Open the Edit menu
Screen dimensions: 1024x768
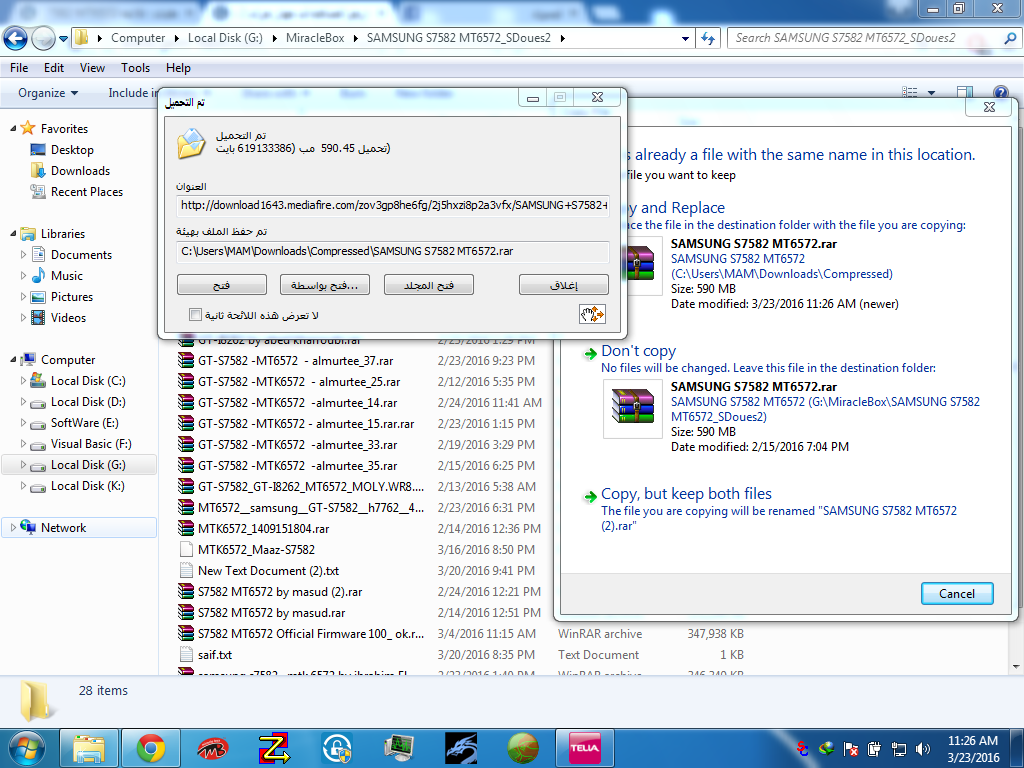[54, 67]
